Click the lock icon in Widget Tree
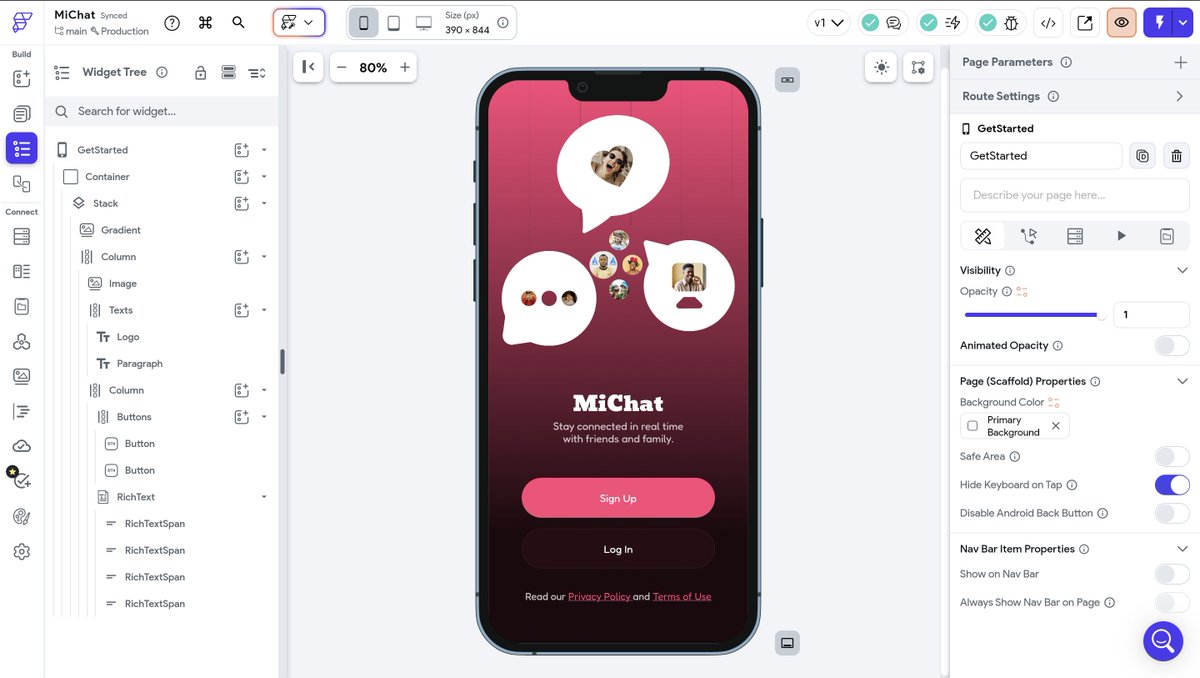 [201, 72]
